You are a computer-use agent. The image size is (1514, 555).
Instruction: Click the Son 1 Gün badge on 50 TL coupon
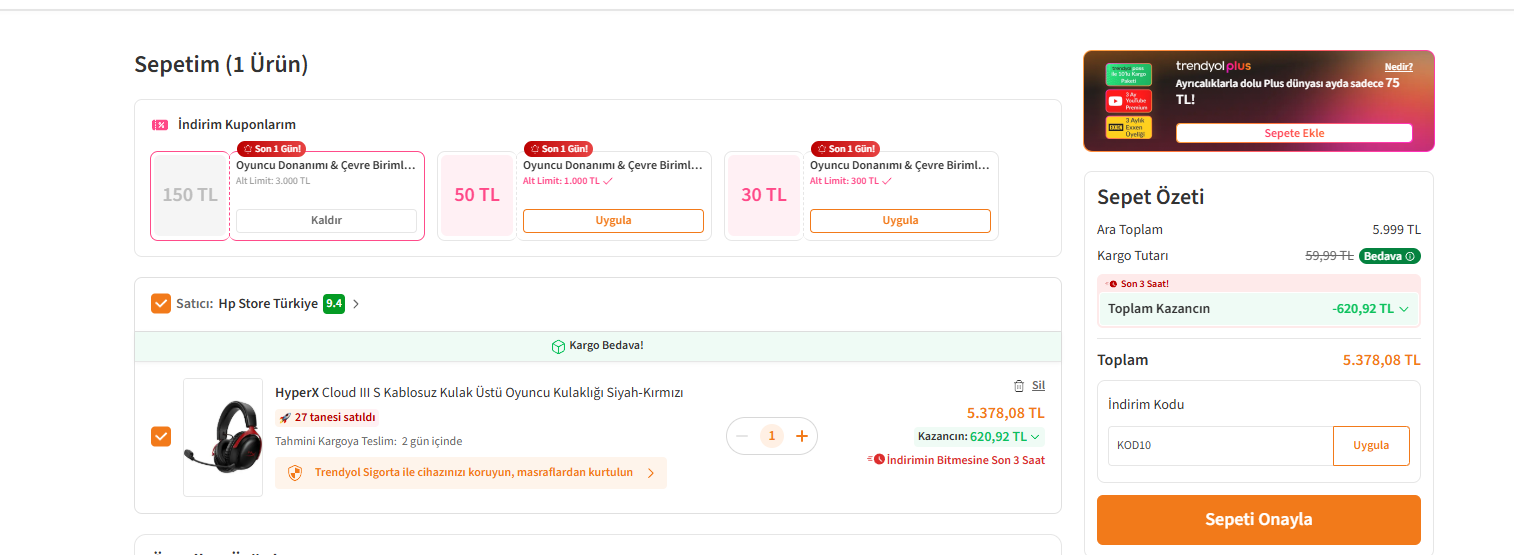pyautogui.click(x=558, y=148)
